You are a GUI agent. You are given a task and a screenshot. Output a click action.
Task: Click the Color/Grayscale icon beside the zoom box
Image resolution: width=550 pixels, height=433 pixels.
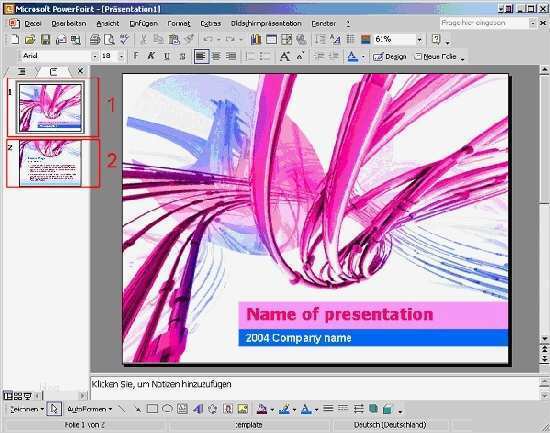365,39
